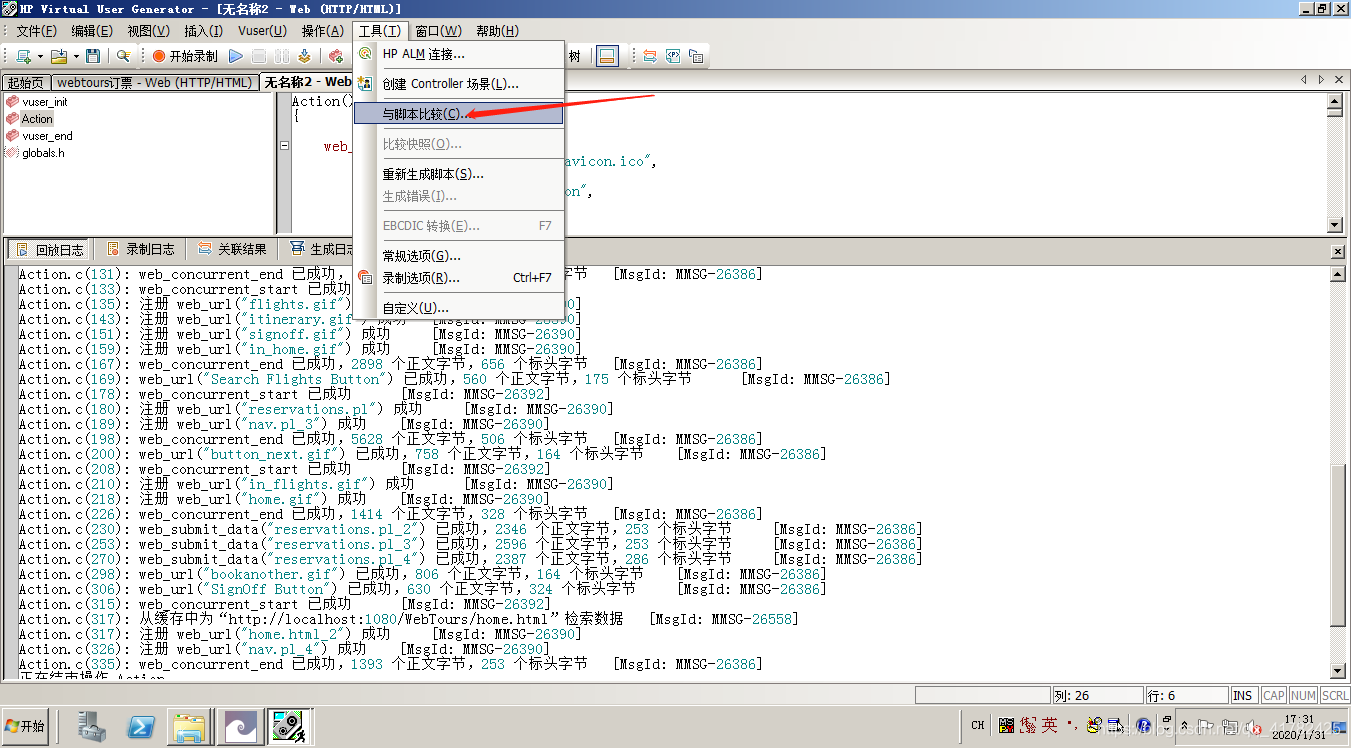Click the log line Action.c(298) bookanother.gif
Image resolution: width=1351 pixels, height=748 pixels.
[x=422, y=574]
